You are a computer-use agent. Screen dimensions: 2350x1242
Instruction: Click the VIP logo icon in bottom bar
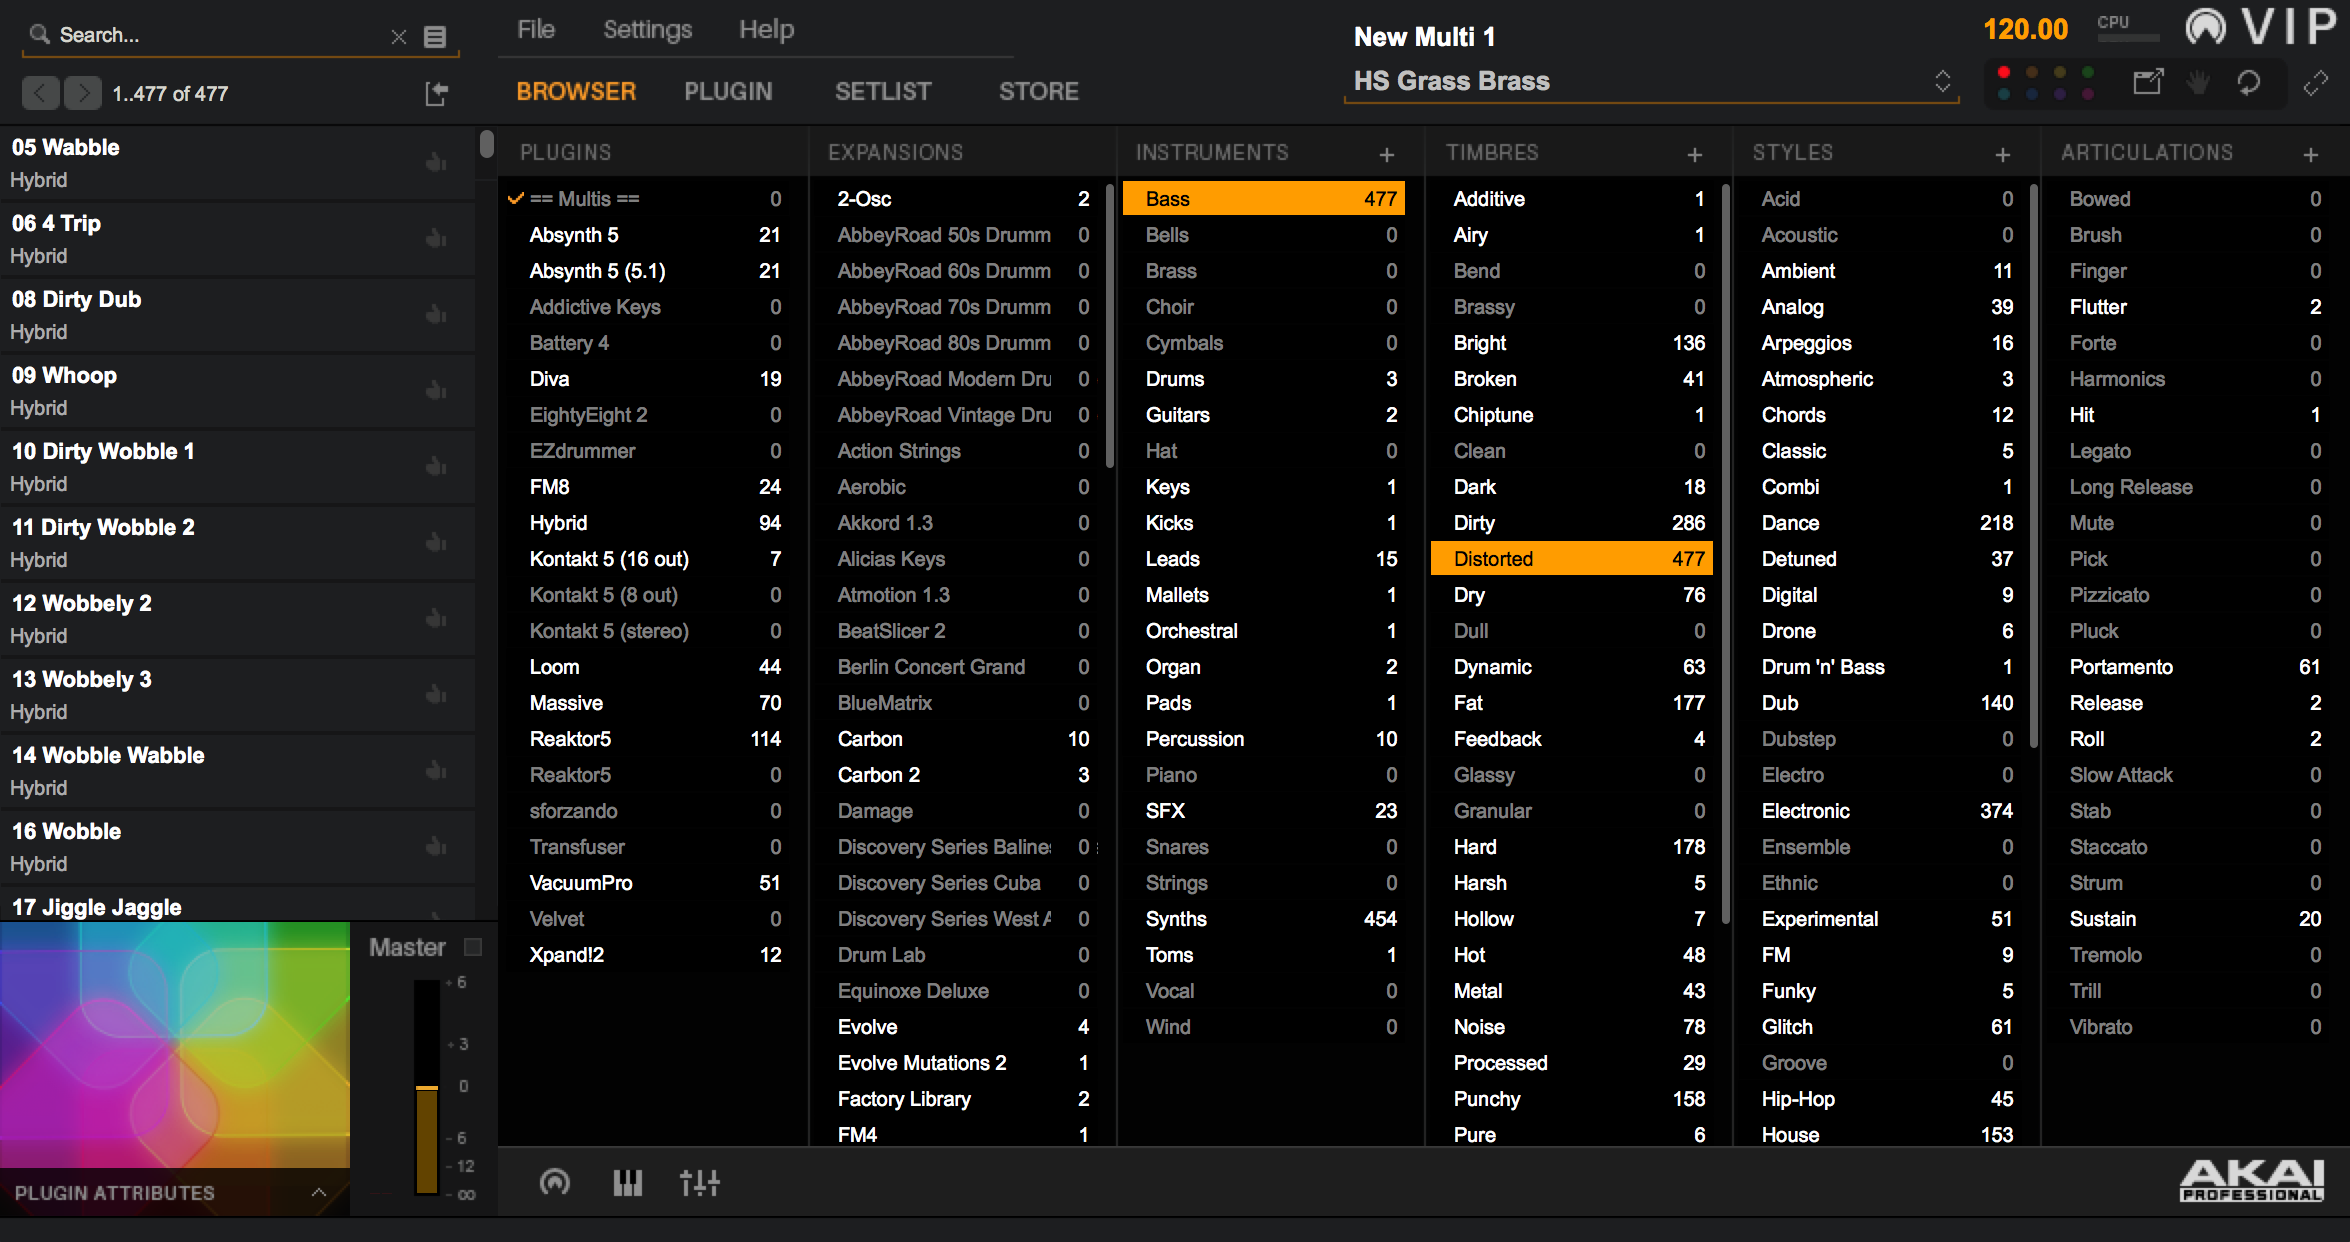click(555, 1183)
